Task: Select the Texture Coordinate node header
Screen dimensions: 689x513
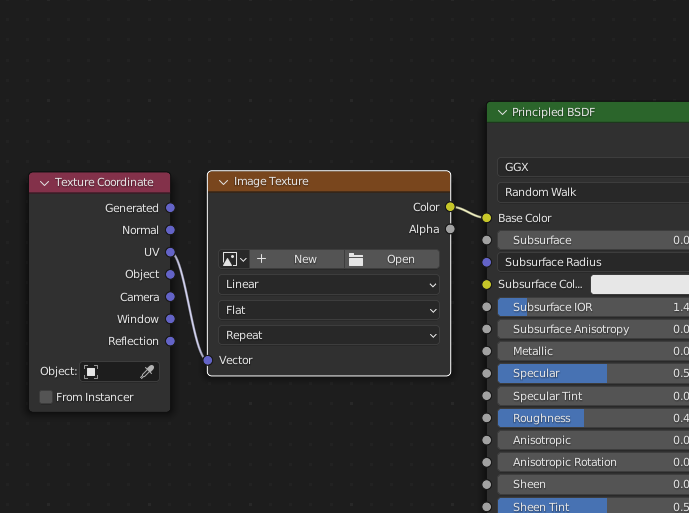Action: click(x=99, y=182)
